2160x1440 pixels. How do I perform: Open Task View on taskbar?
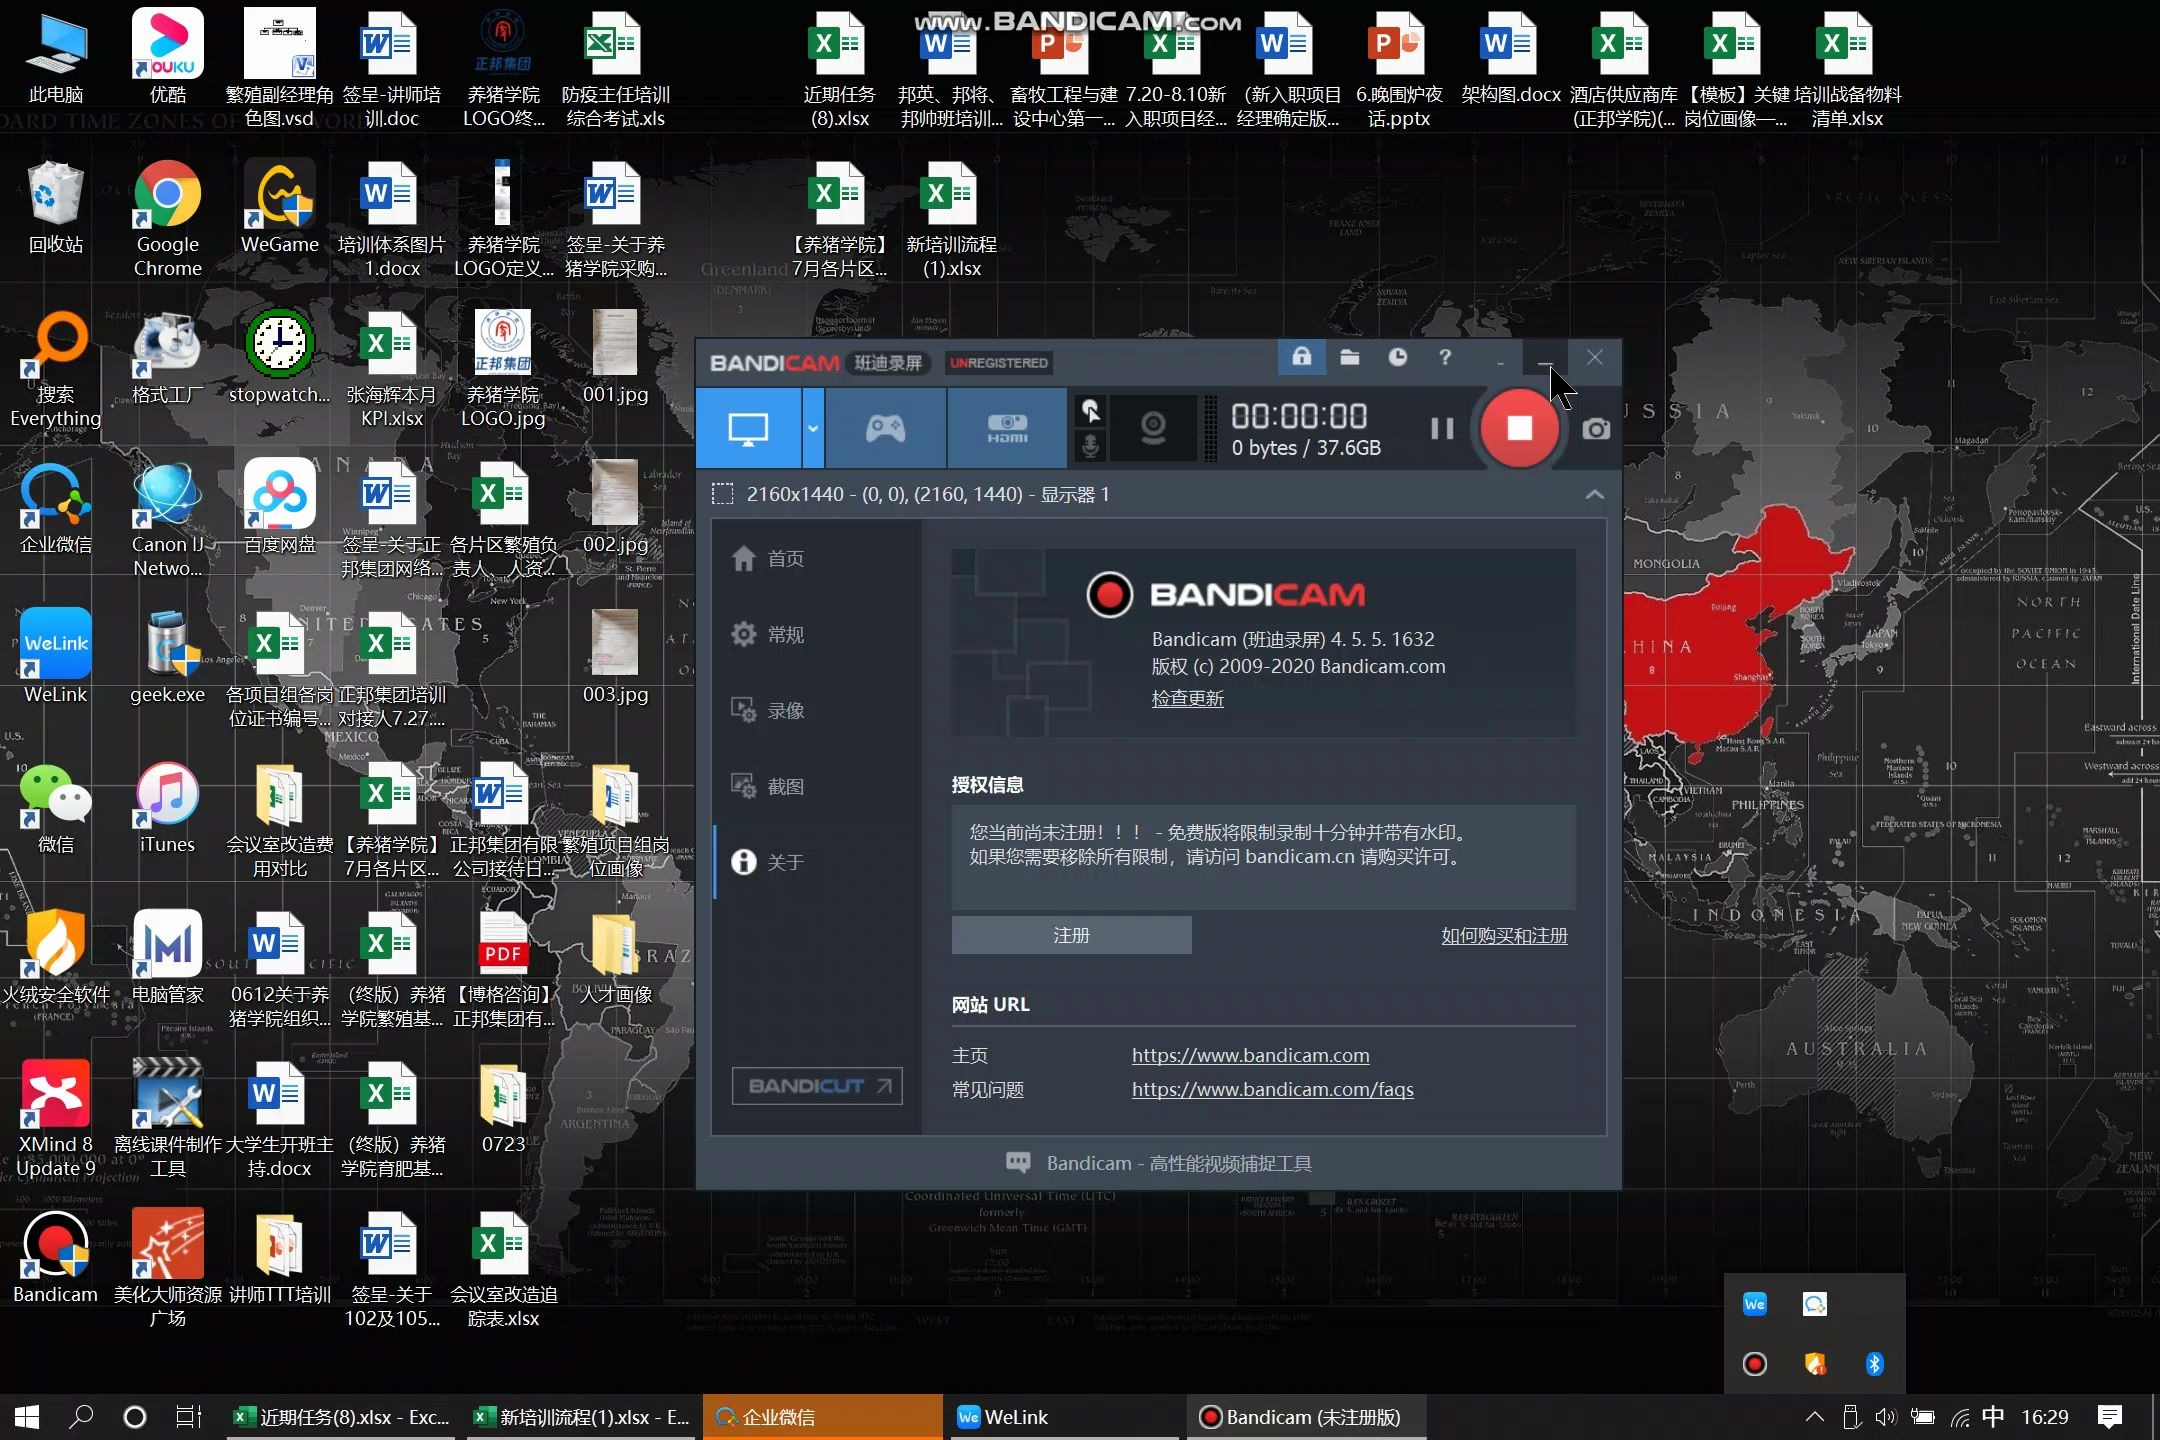click(188, 1416)
